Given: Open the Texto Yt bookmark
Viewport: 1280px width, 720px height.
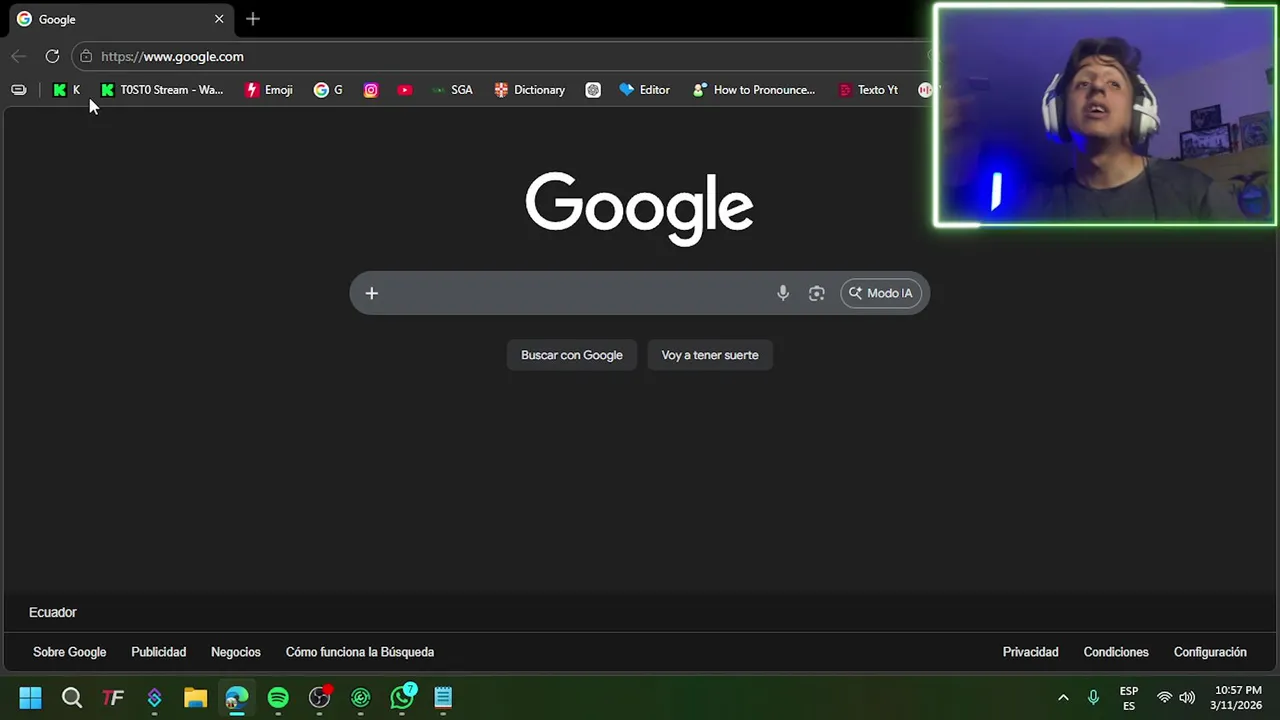Looking at the screenshot, I should [868, 90].
